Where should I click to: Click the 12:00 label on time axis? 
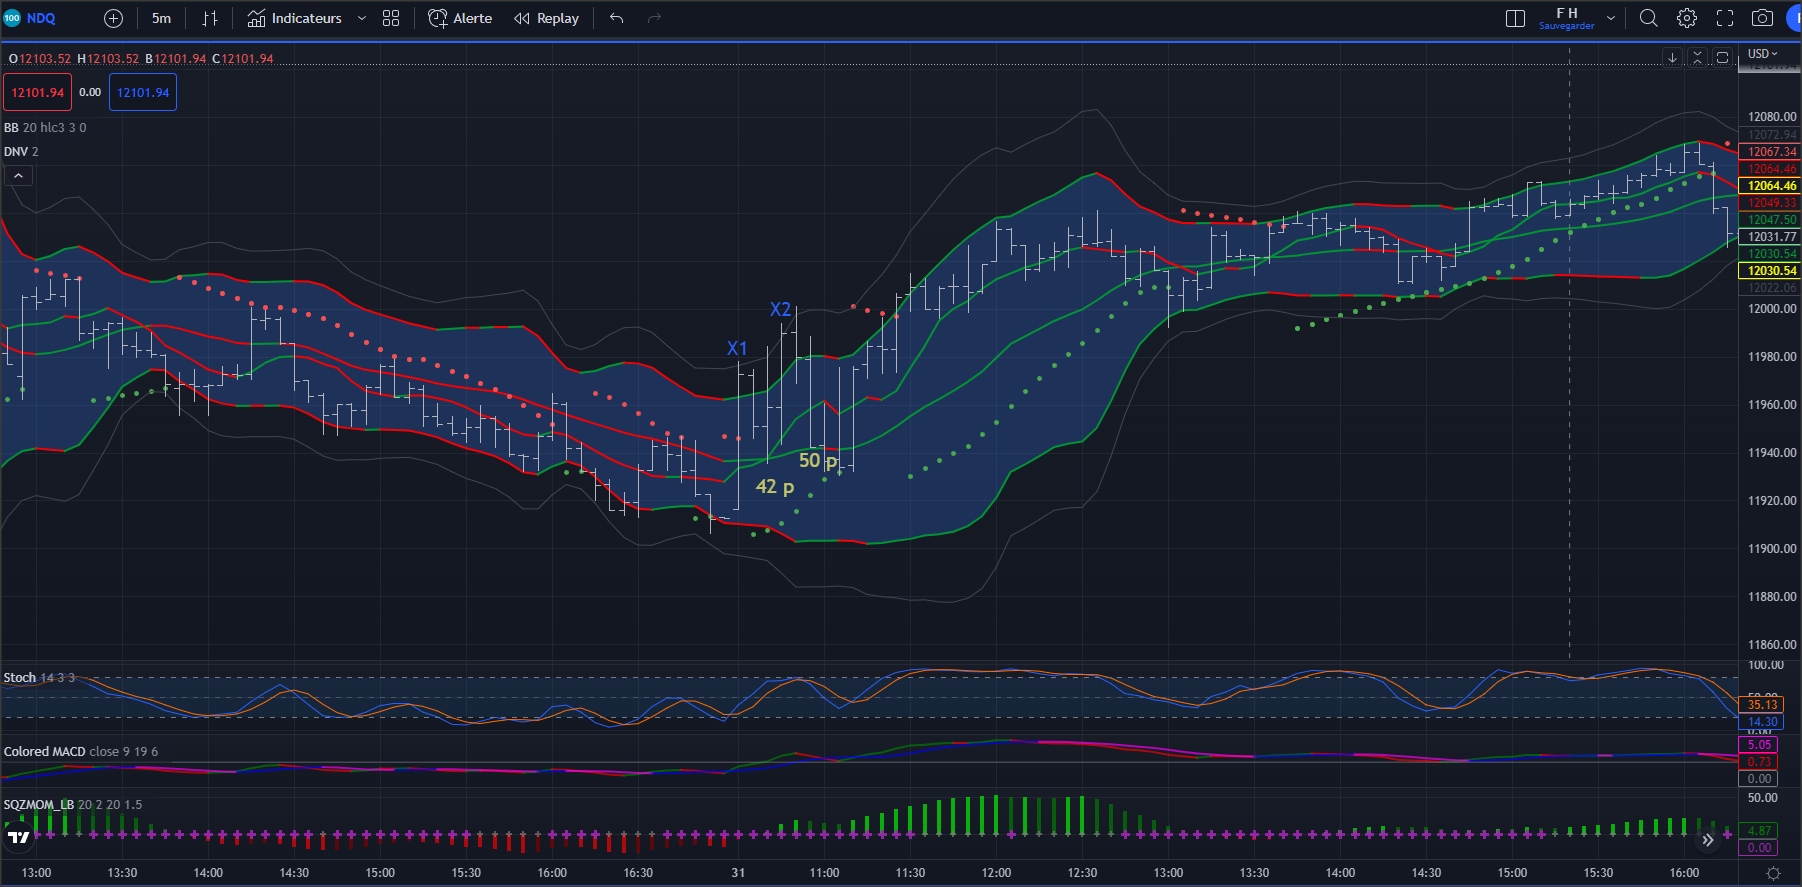[x=996, y=873]
